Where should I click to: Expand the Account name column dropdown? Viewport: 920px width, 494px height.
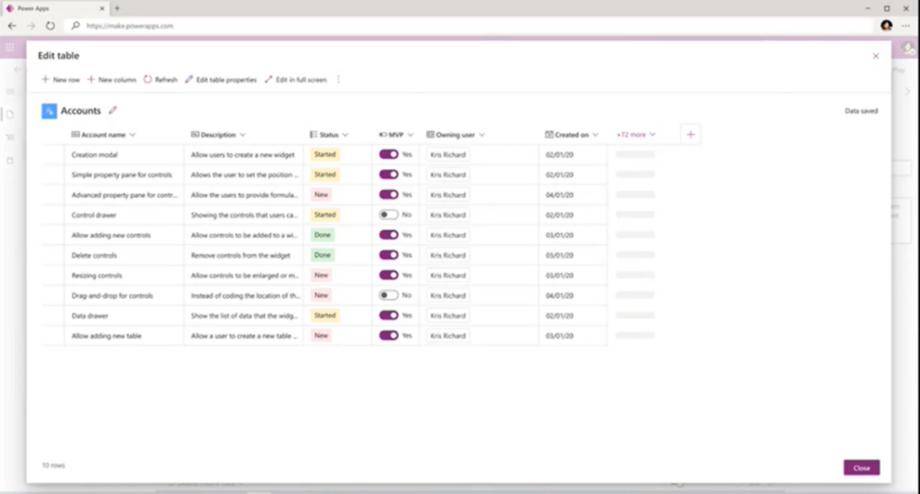tap(132, 134)
